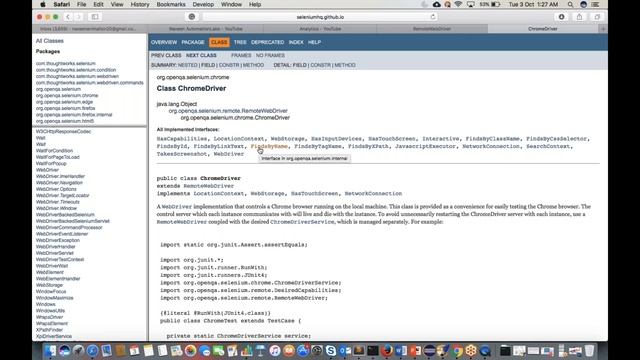Click the show all tabs icon
The height and width of the screenshot is (360, 640).
pyautogui.click(x=597, y=17)
